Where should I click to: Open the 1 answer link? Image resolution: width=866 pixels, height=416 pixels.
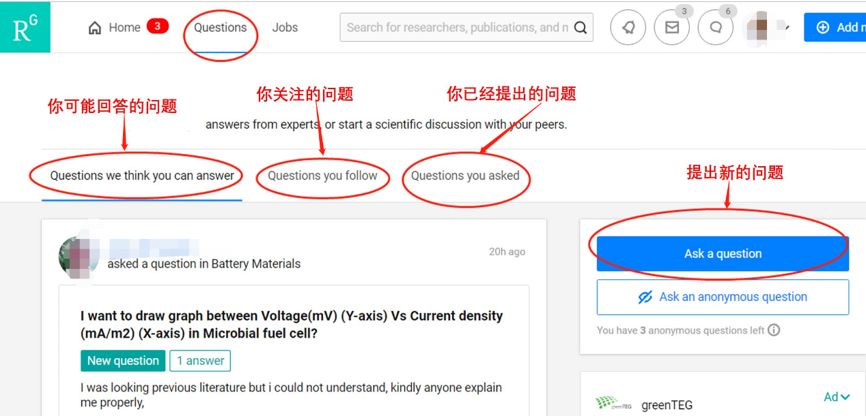pos(200,361)
